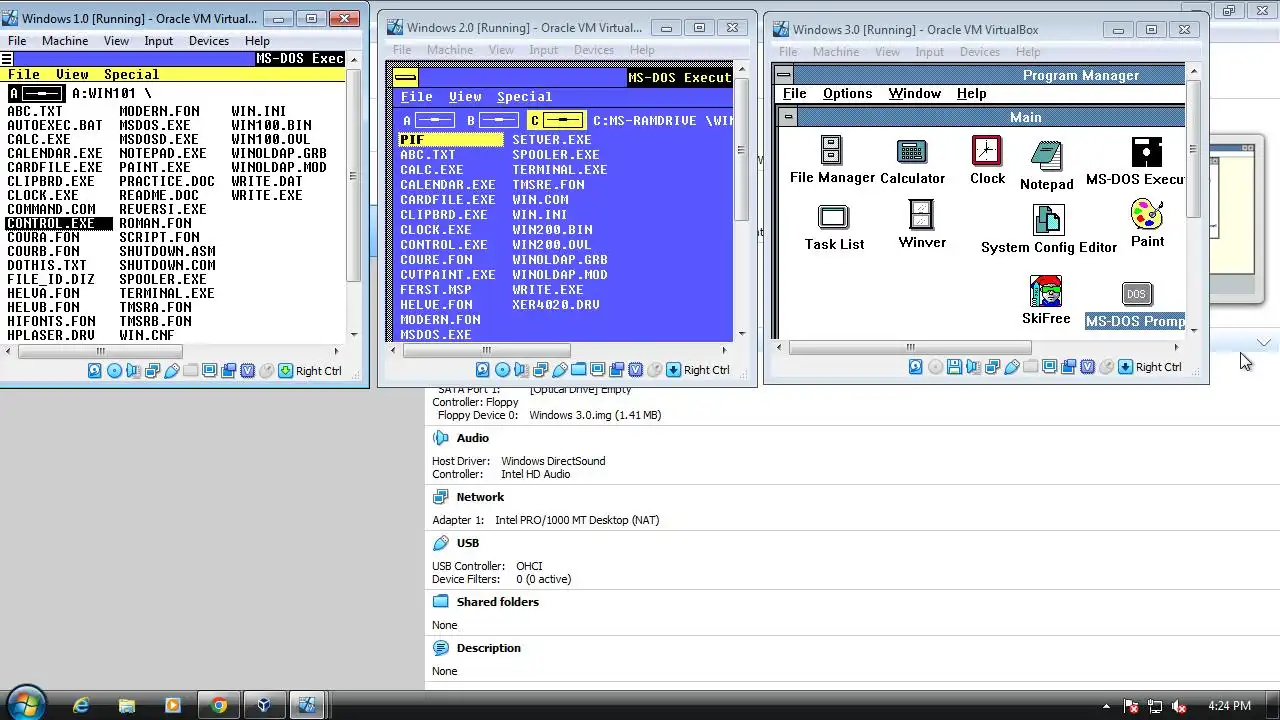Open Program Manager control menu box

click(784, 75)
